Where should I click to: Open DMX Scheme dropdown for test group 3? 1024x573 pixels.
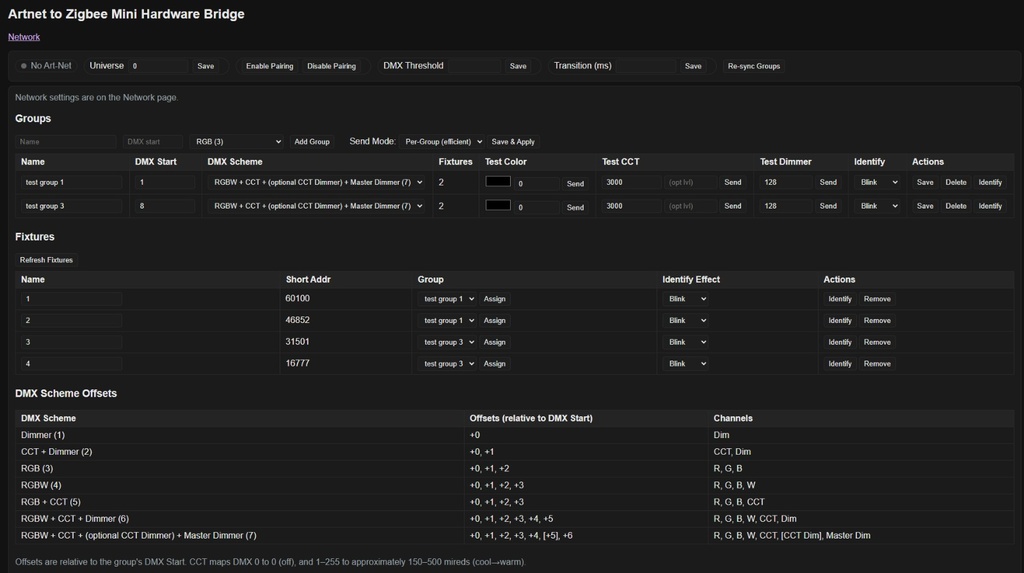coord(317,206)
